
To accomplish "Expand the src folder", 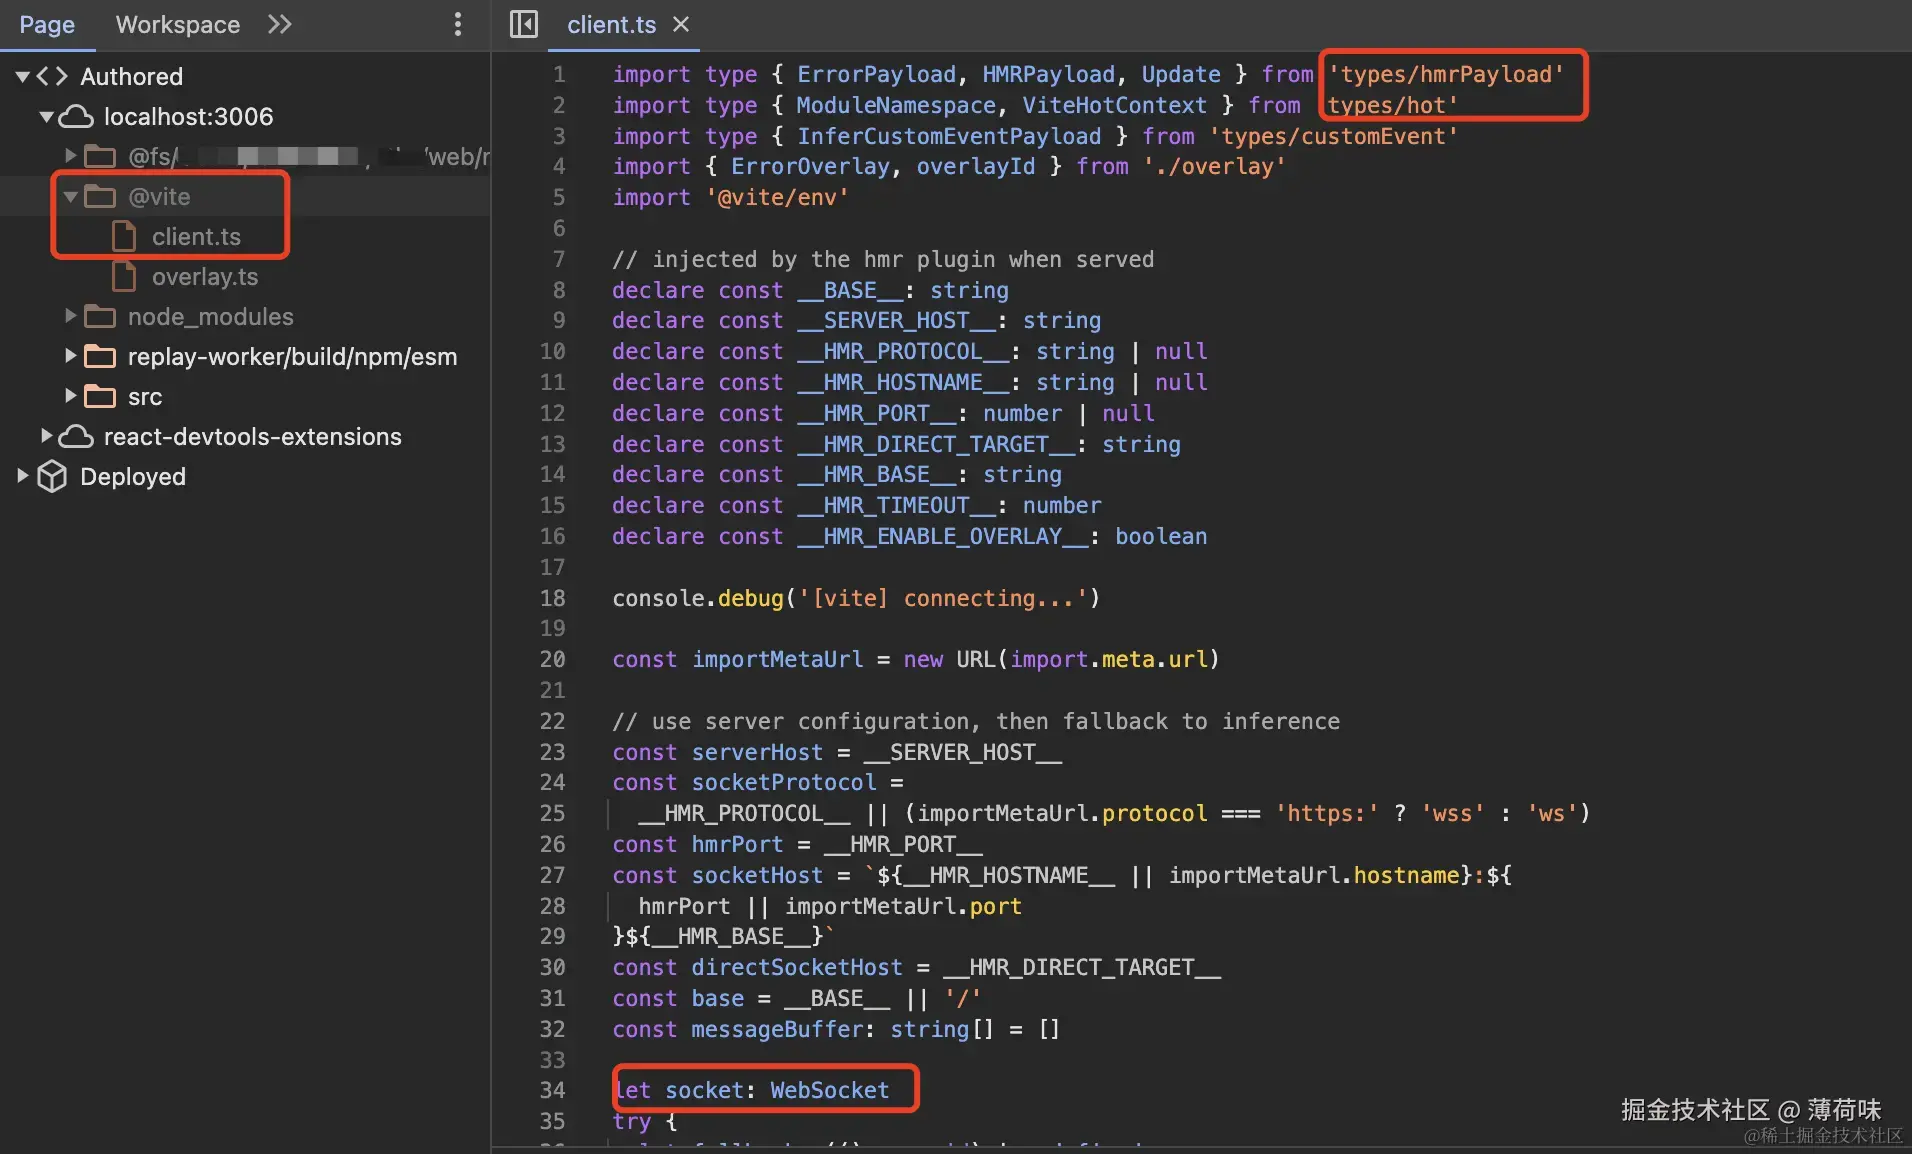I will (70, 396).
